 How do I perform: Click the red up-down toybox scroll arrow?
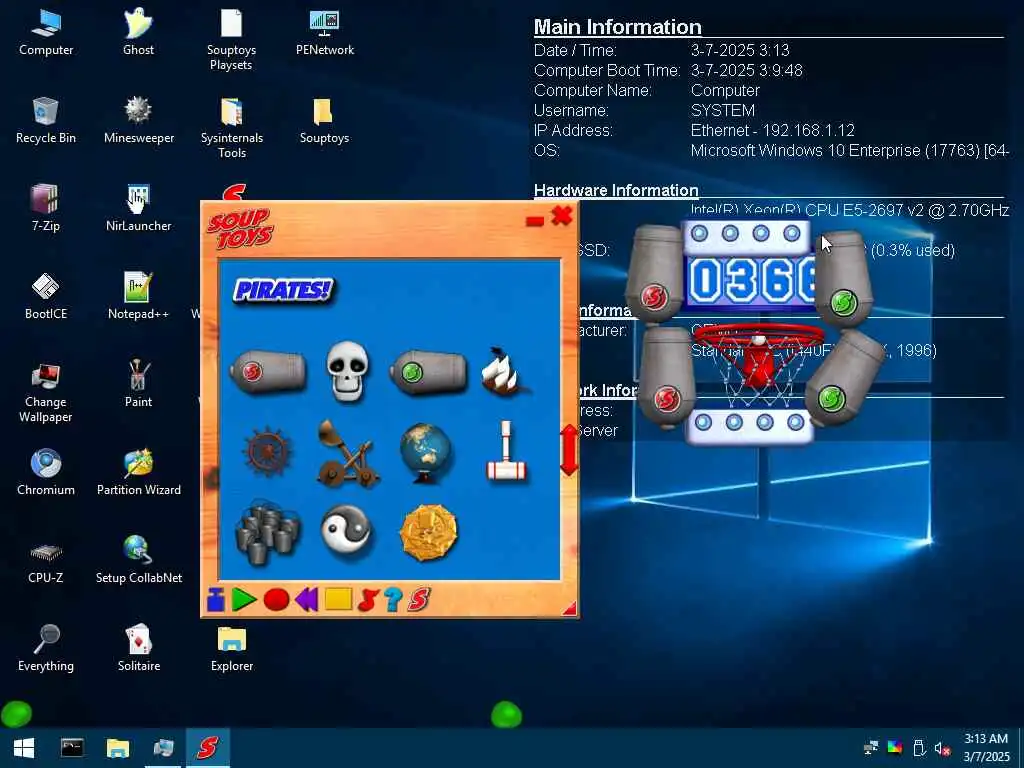[x=569, y=450]
